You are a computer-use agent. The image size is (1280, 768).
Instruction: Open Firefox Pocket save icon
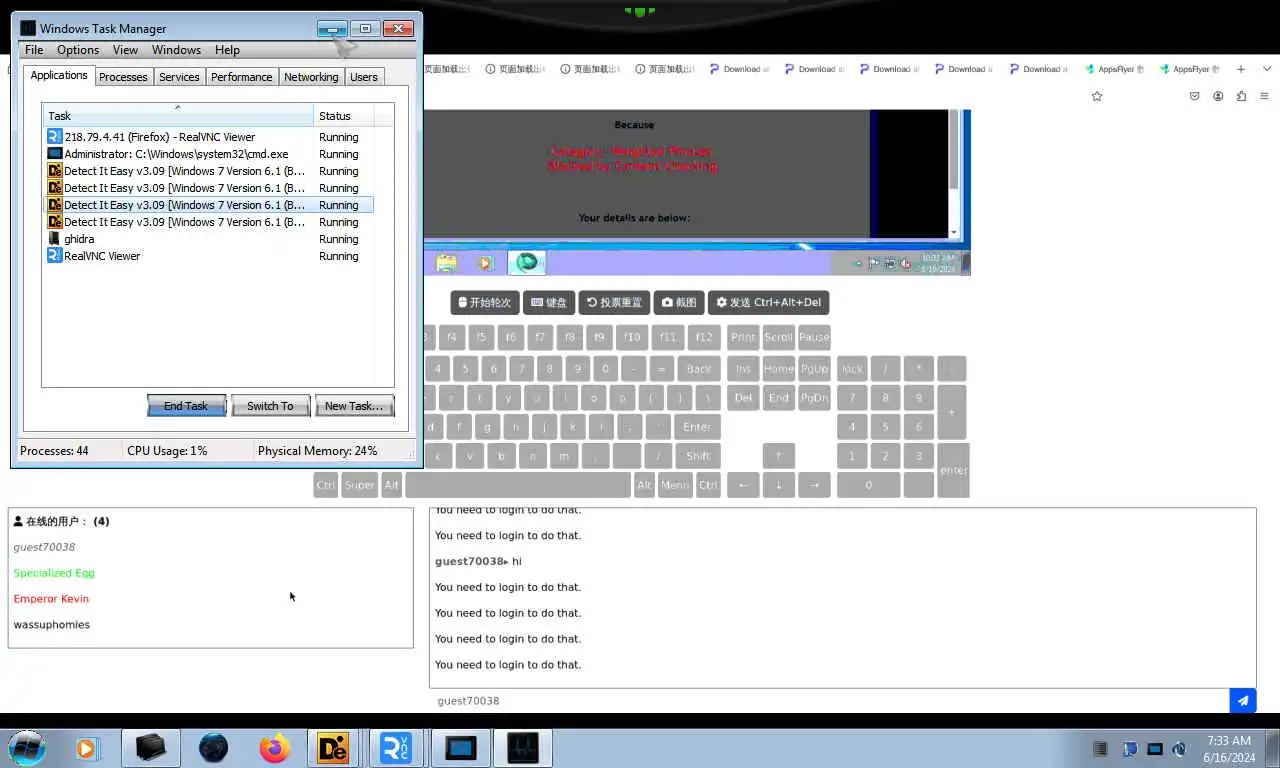click(x=1194, y=96)
